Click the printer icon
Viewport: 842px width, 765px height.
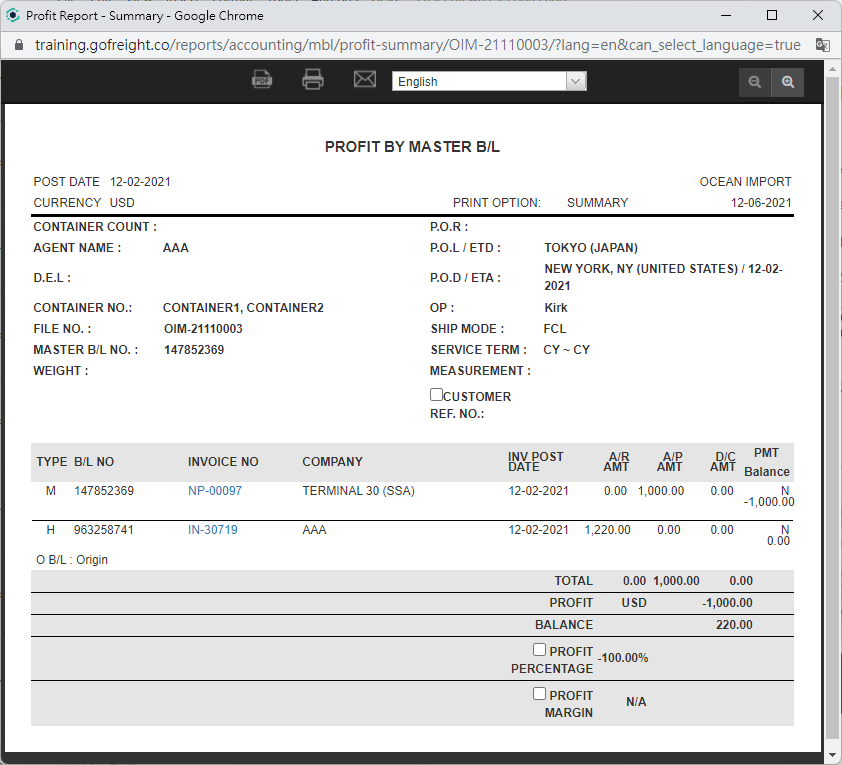313,80
